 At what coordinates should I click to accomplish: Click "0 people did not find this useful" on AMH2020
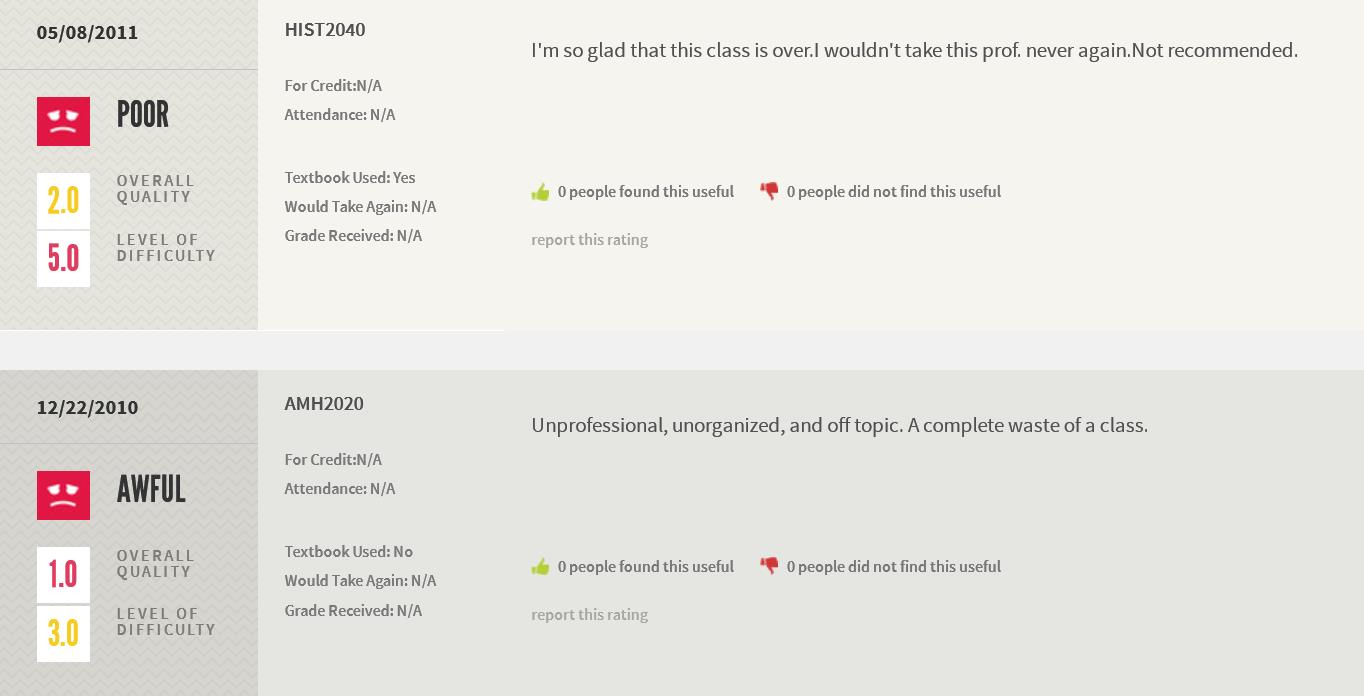(893, 567)
